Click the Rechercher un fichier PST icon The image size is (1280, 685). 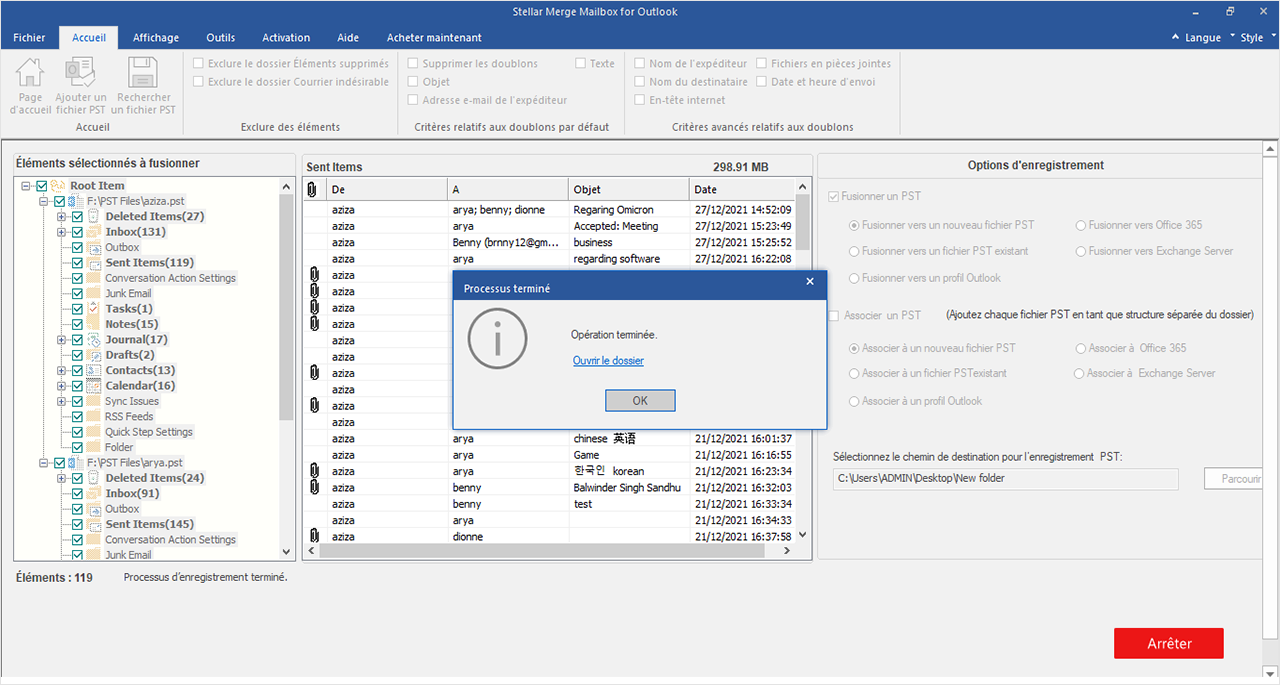(144, 73)
